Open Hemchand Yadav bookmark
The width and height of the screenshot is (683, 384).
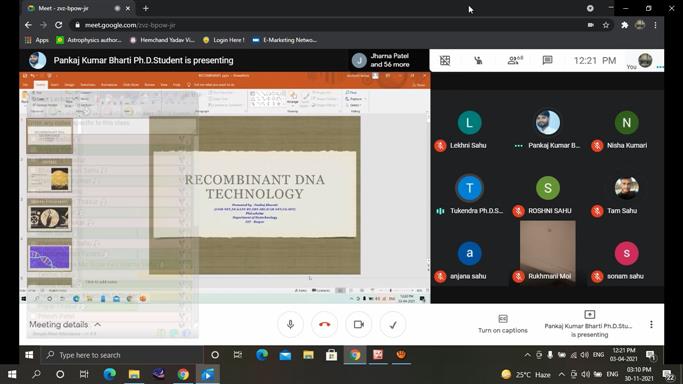tap(162, 40)
